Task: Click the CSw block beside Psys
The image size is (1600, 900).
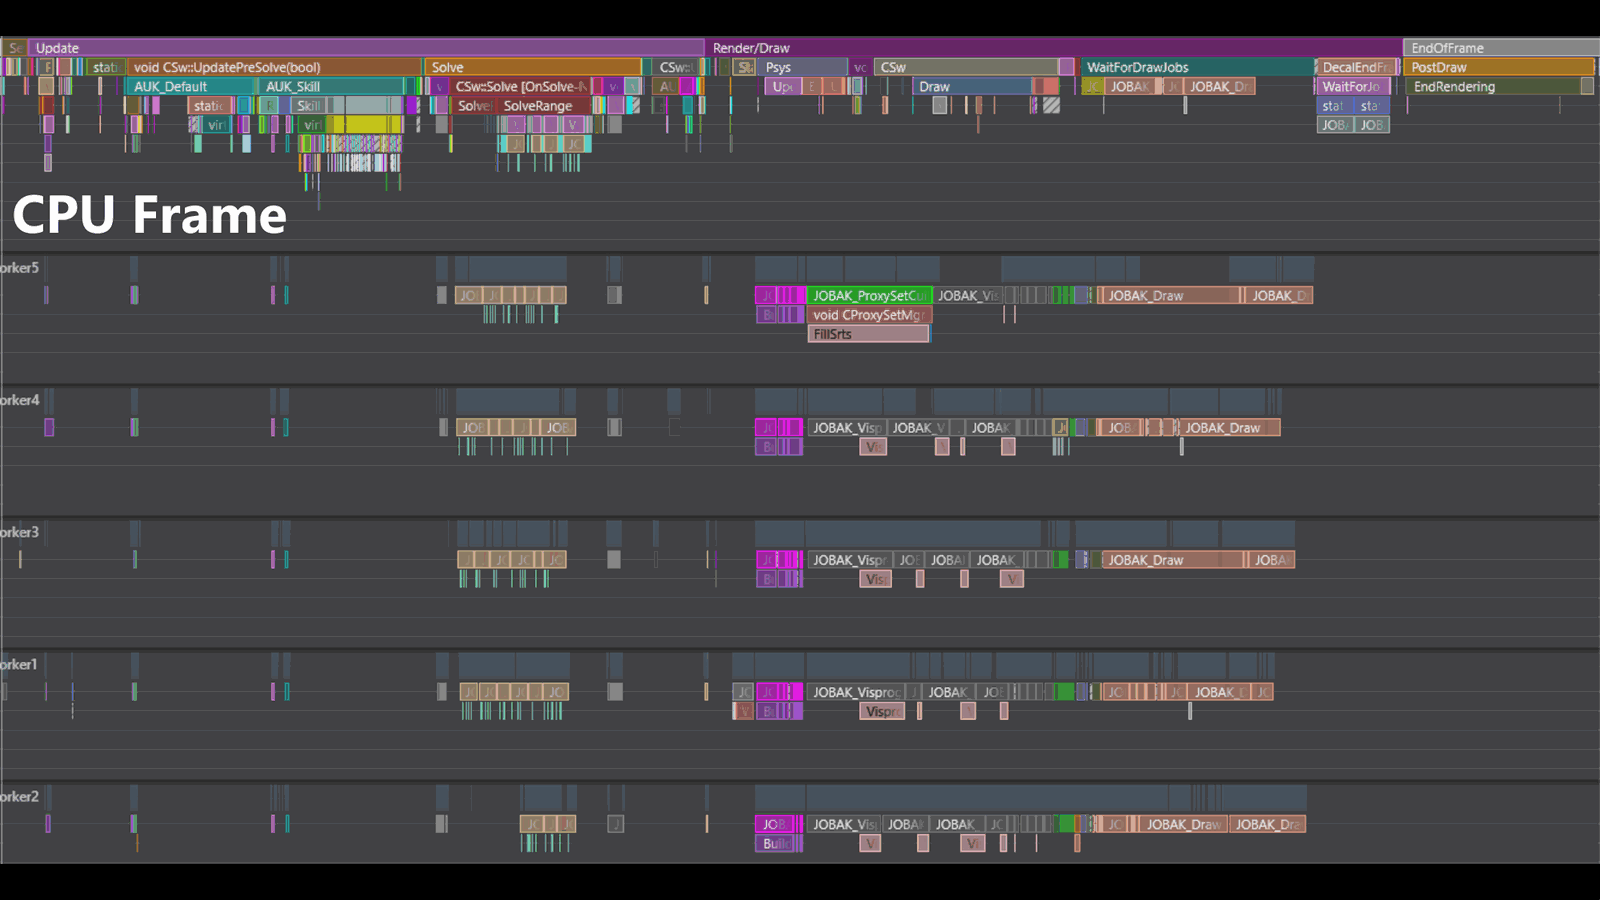Action: click(966, 67)
